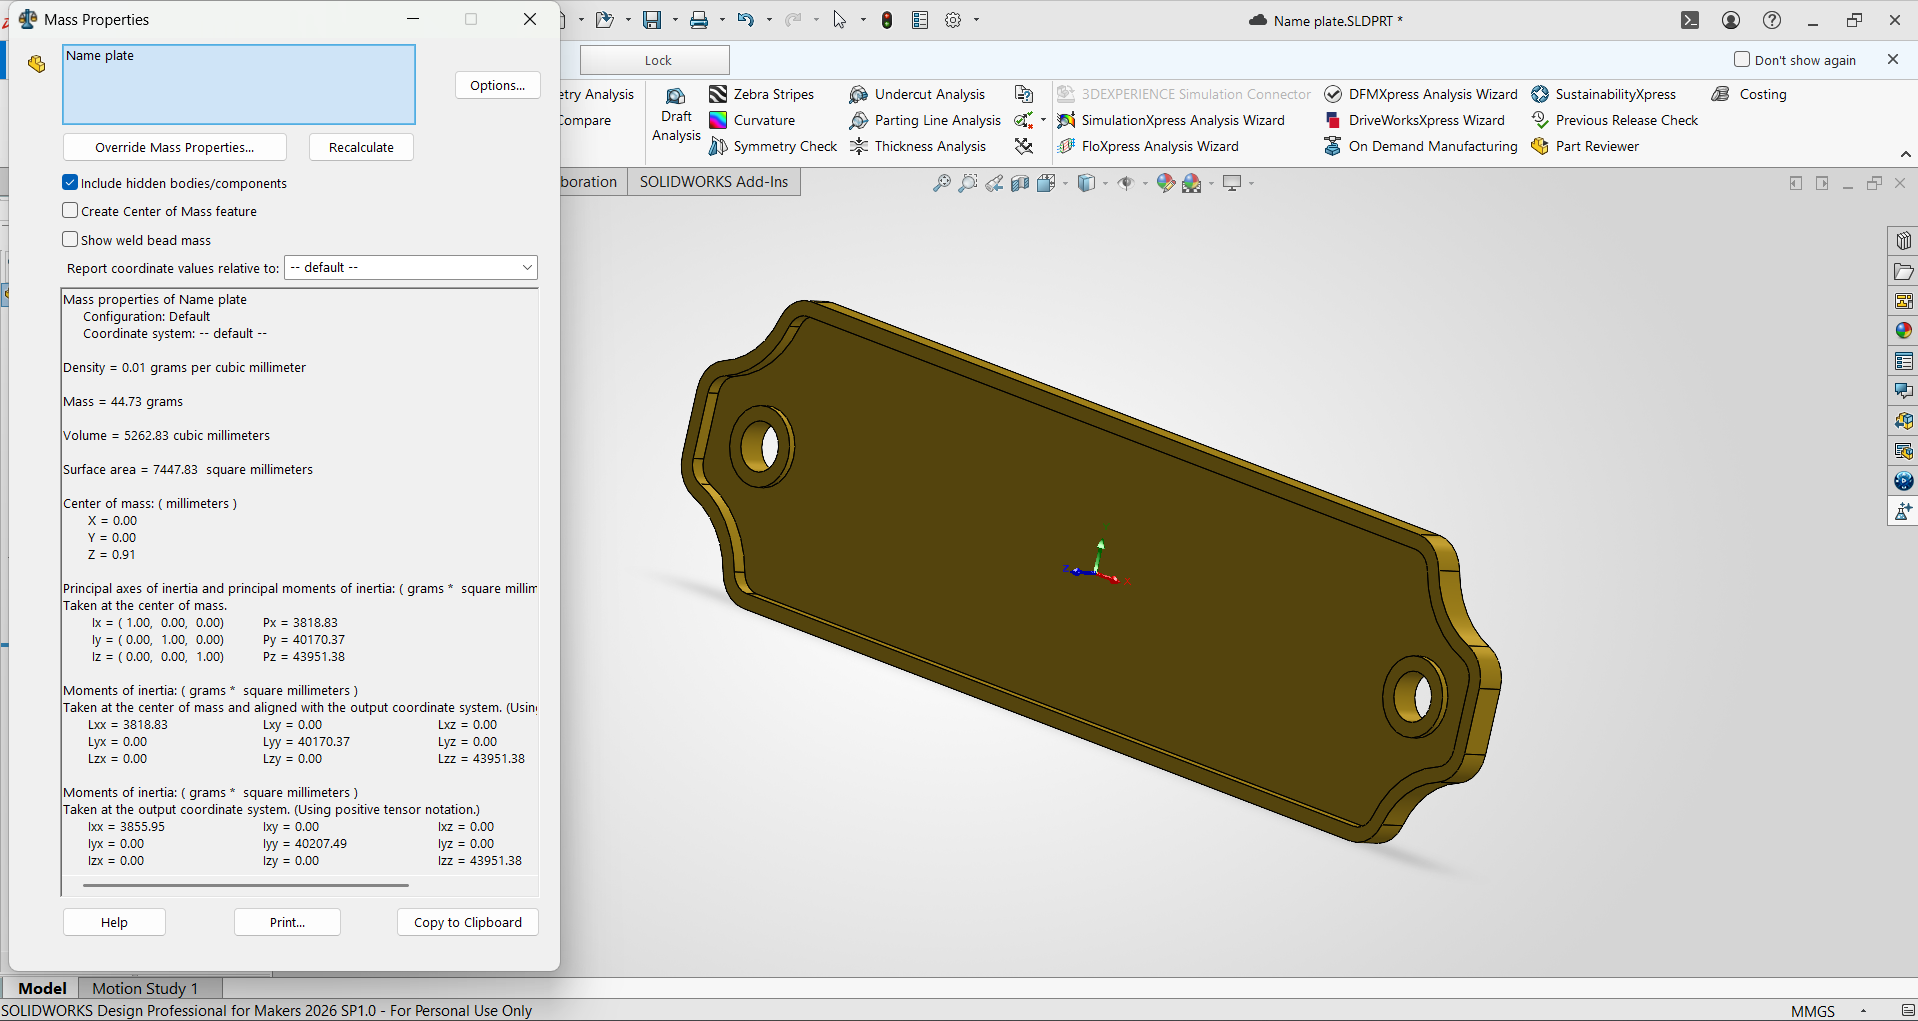Click Zoom to Area magnifier icon
The image size is (1918, 1021).
tap(967, 183)
